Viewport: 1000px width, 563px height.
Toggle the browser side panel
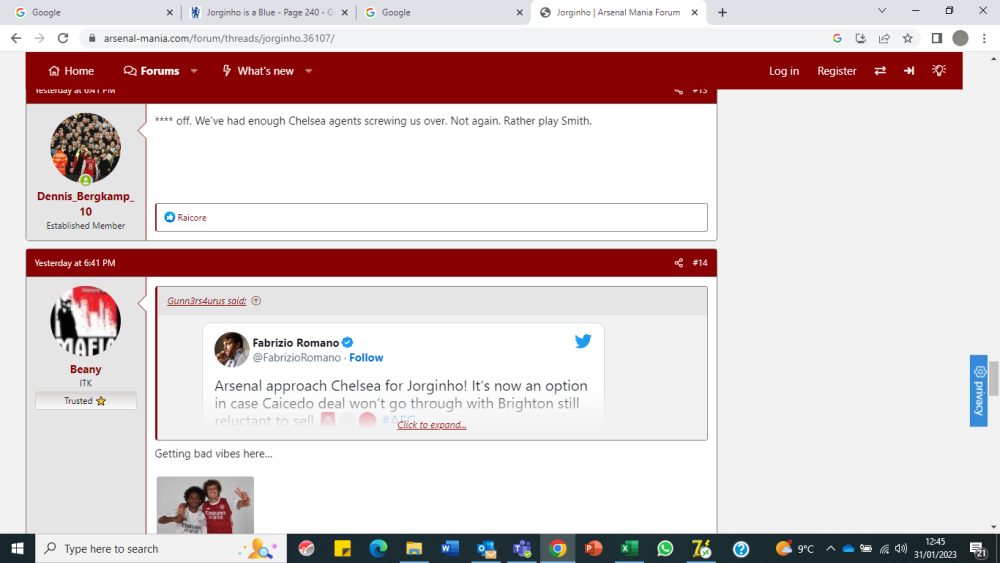937,38
